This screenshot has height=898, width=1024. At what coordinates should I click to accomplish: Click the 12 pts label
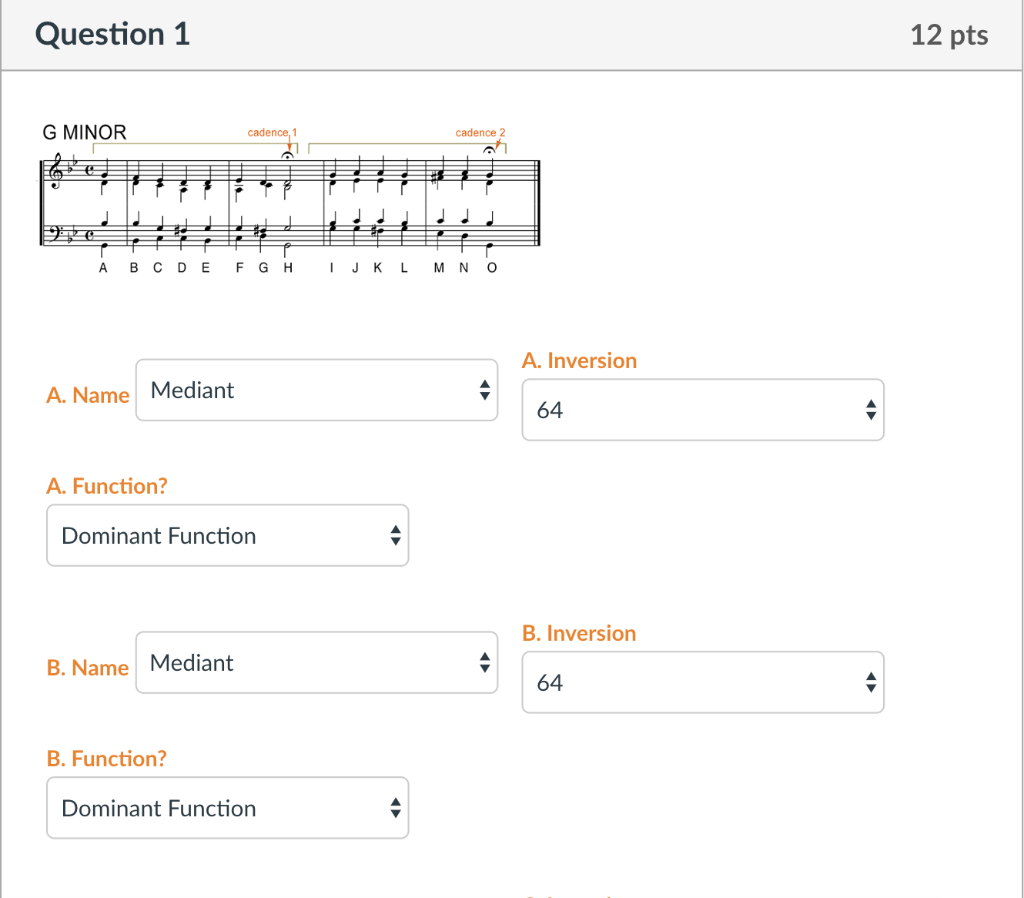click(948, 35)
